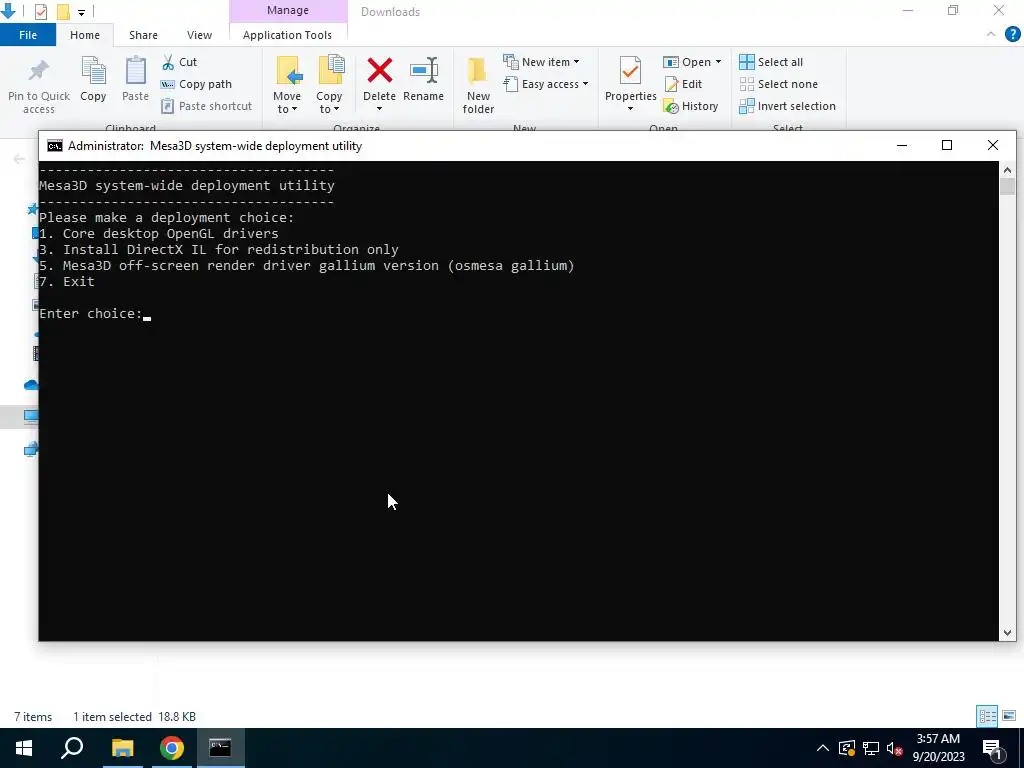Open Properties of the selected item
This screenshot has height=768, width=1024.
point(630,84)
